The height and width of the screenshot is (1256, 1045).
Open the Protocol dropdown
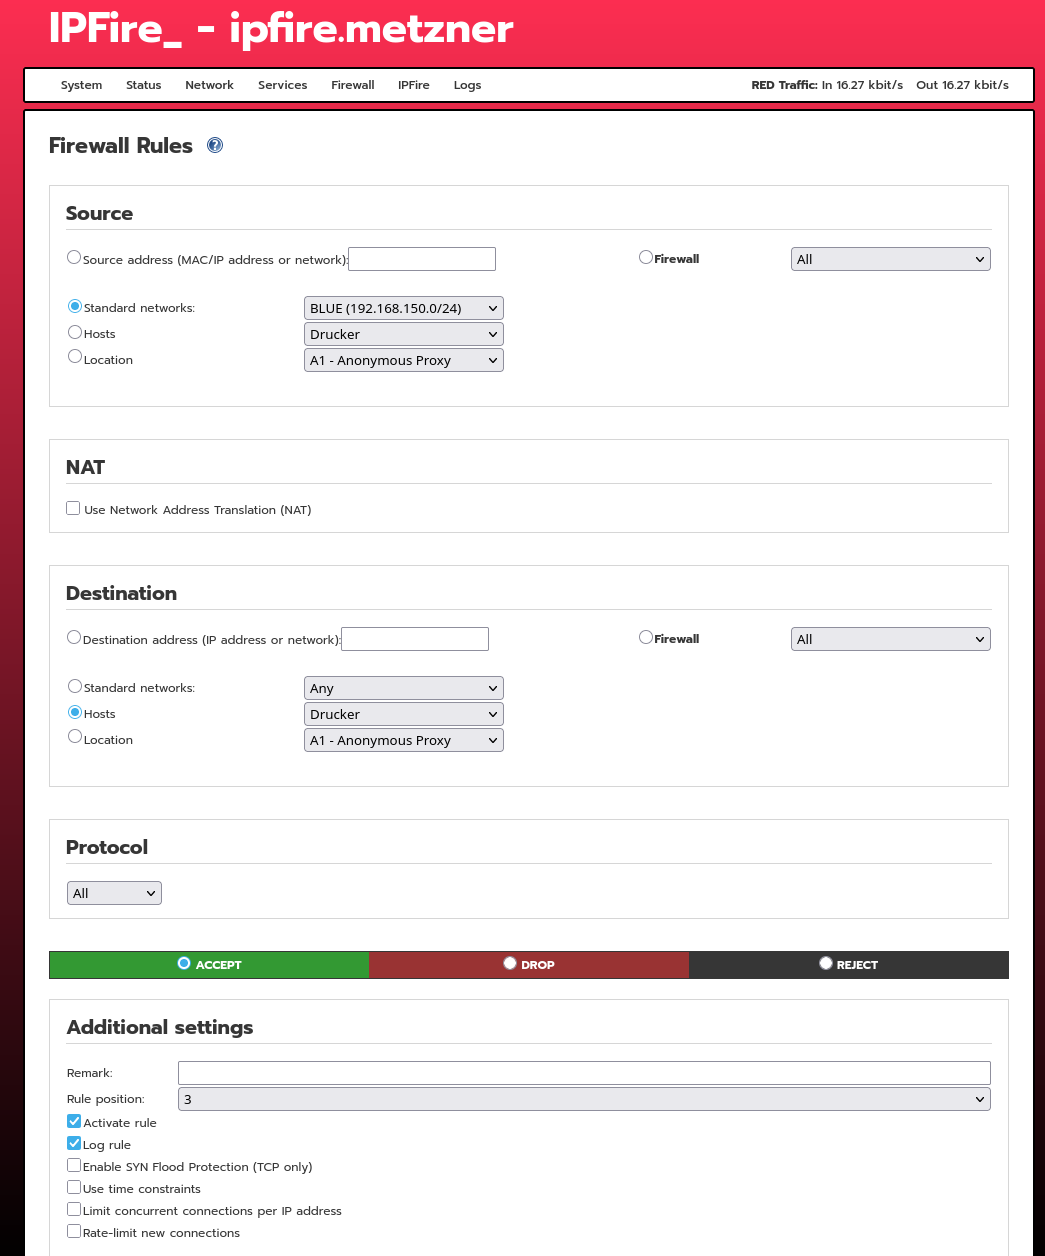[x=114, y=893]
